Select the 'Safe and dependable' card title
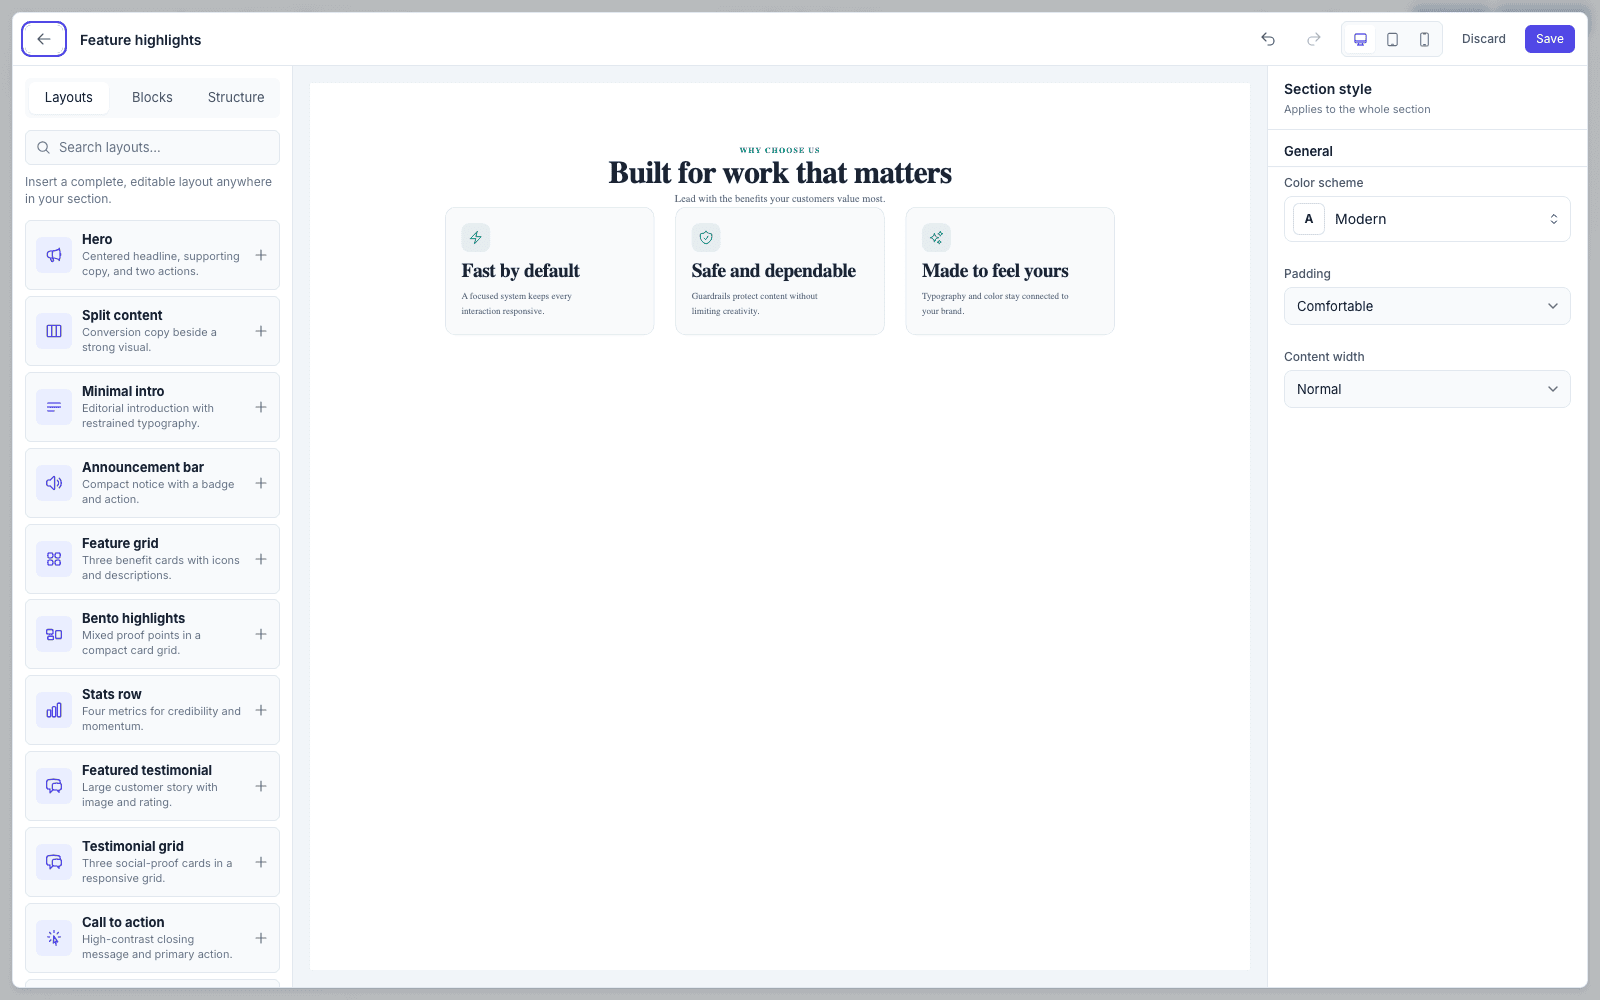Image resolution: width=1600 pixels, height=1000 pixels. point(774,271)
